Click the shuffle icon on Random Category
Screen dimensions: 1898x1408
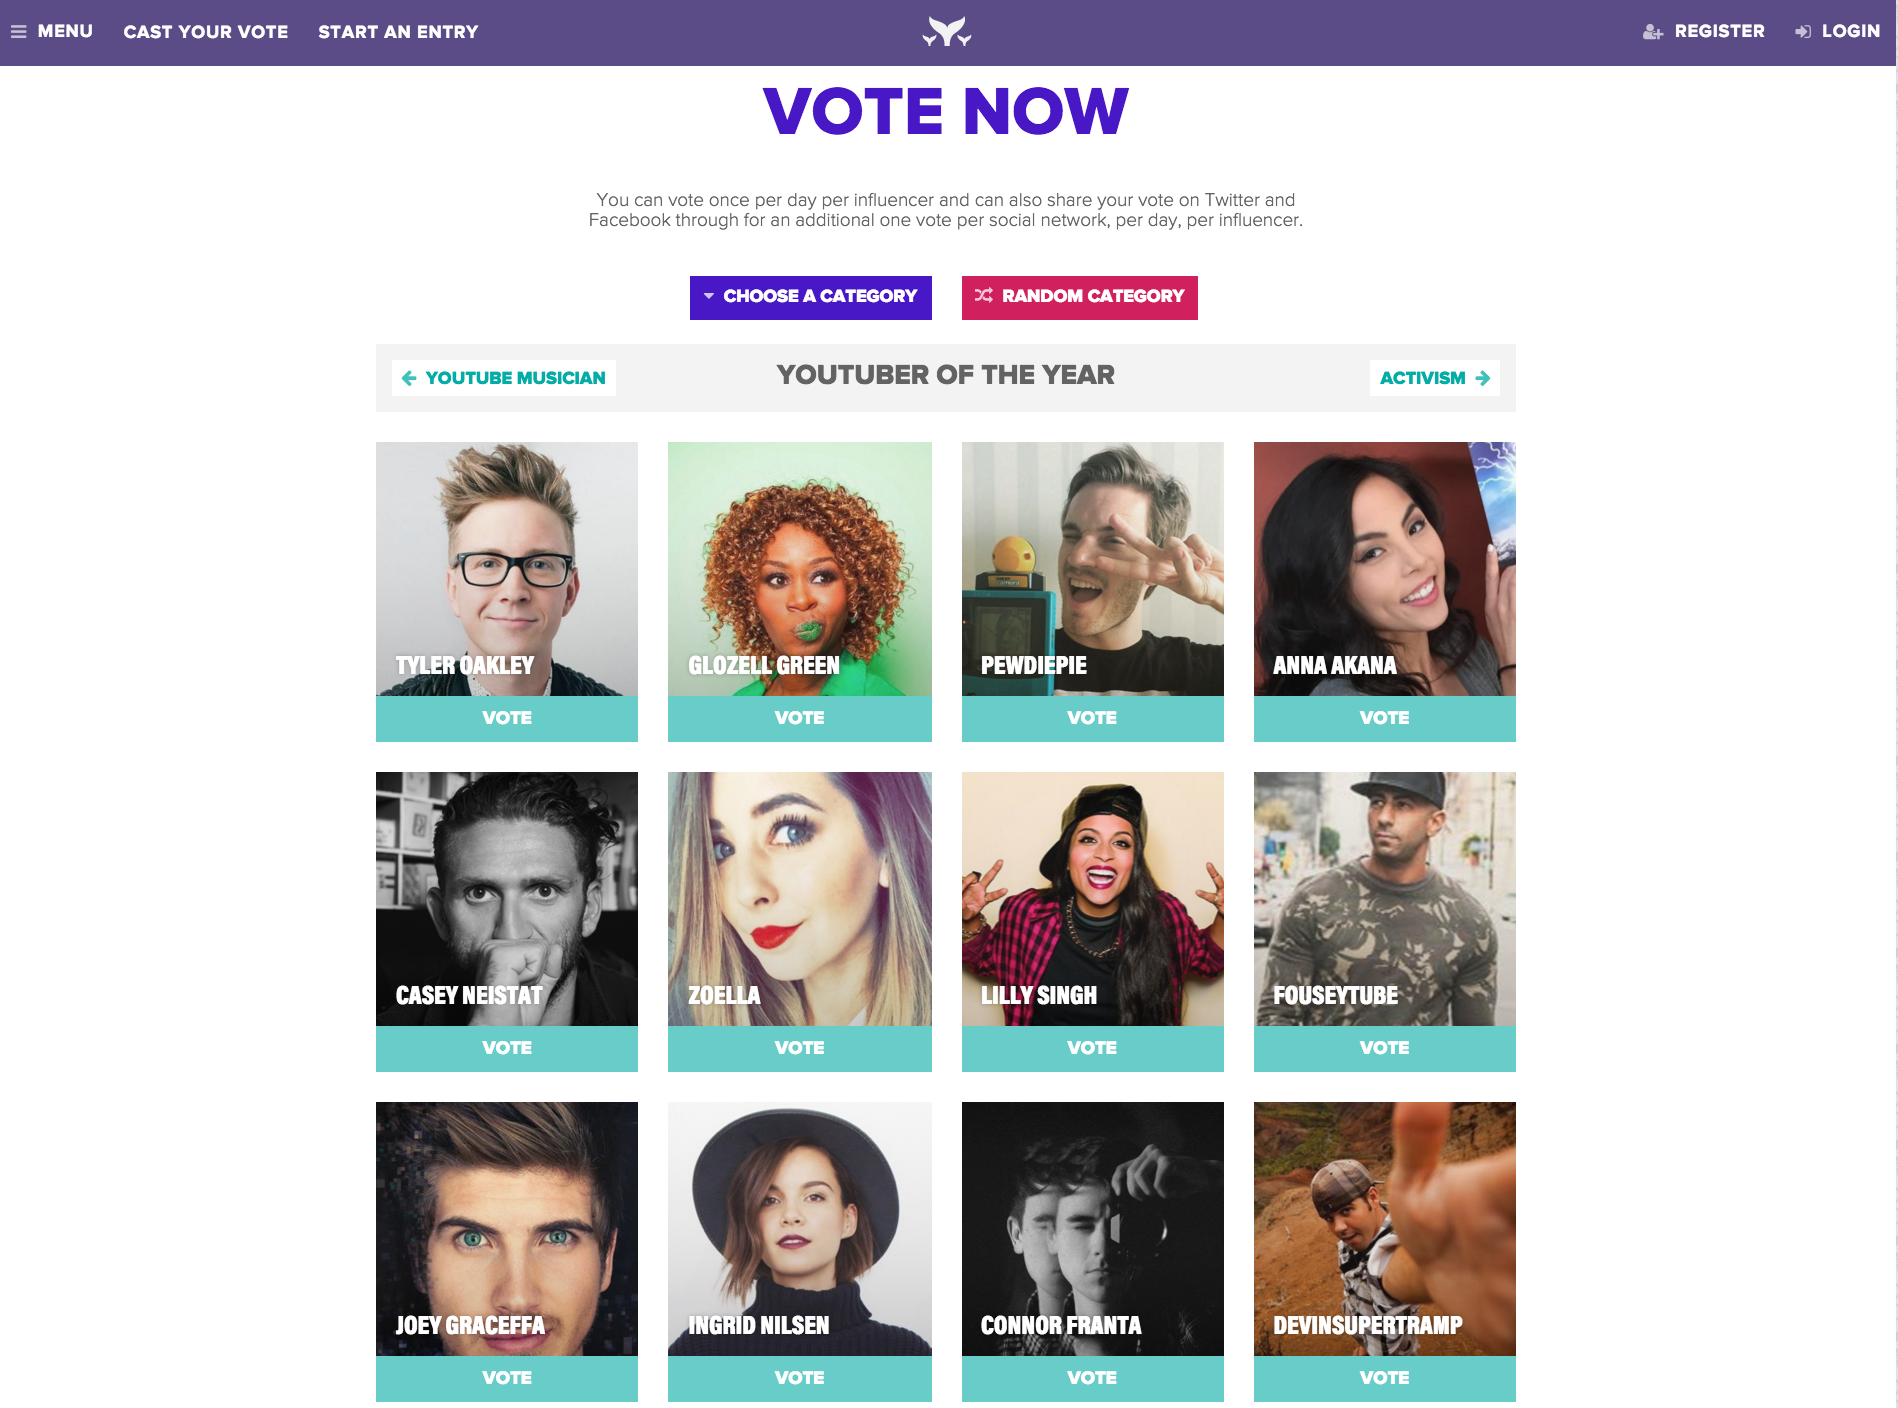pyautogui.click(x=984, y=295)
